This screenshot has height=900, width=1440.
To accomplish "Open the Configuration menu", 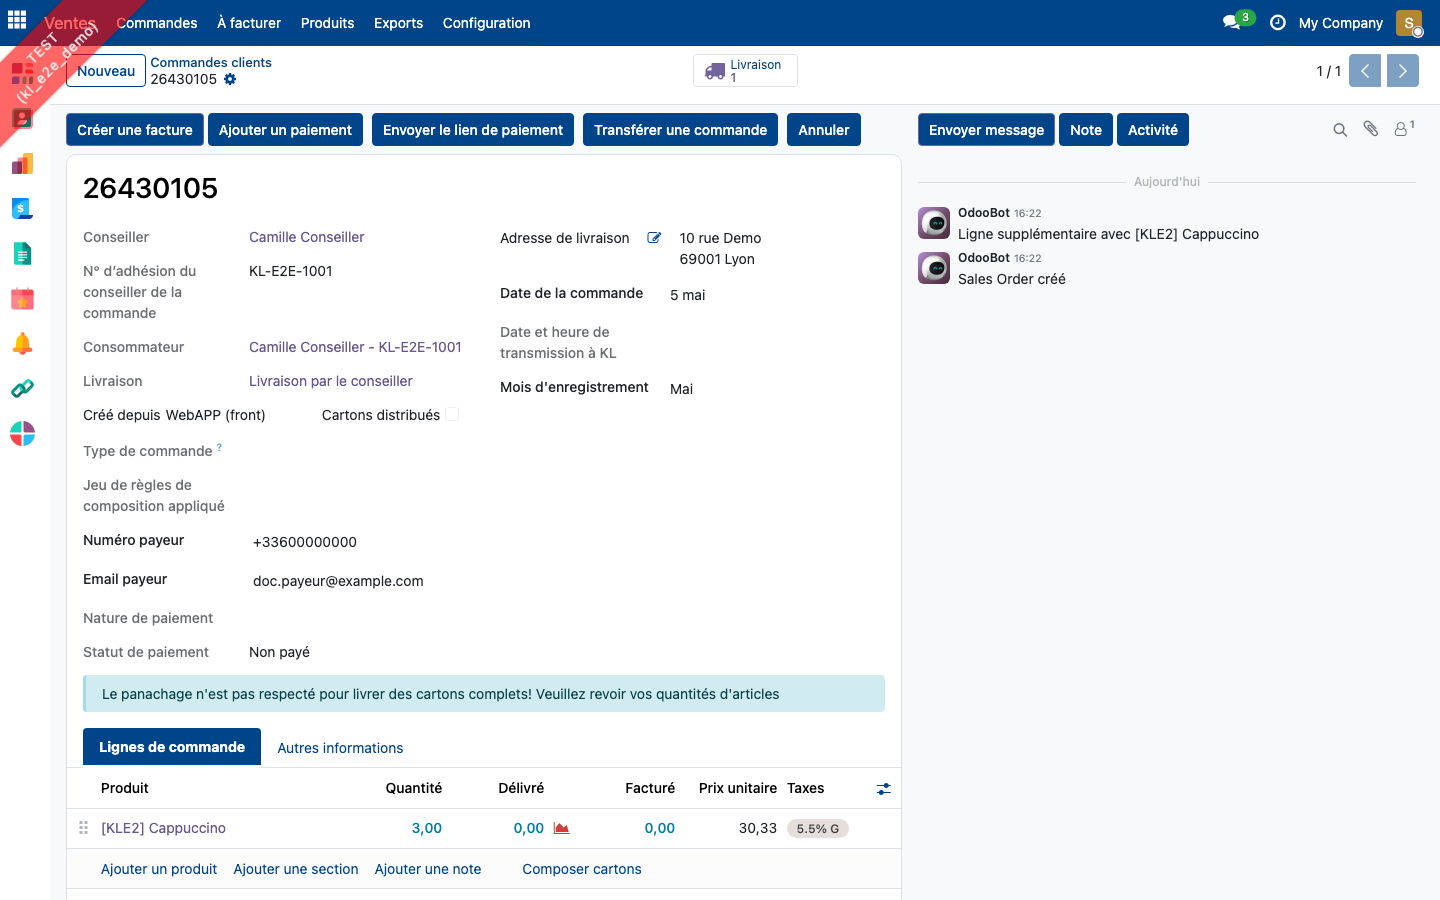I will tap(487, 23).
